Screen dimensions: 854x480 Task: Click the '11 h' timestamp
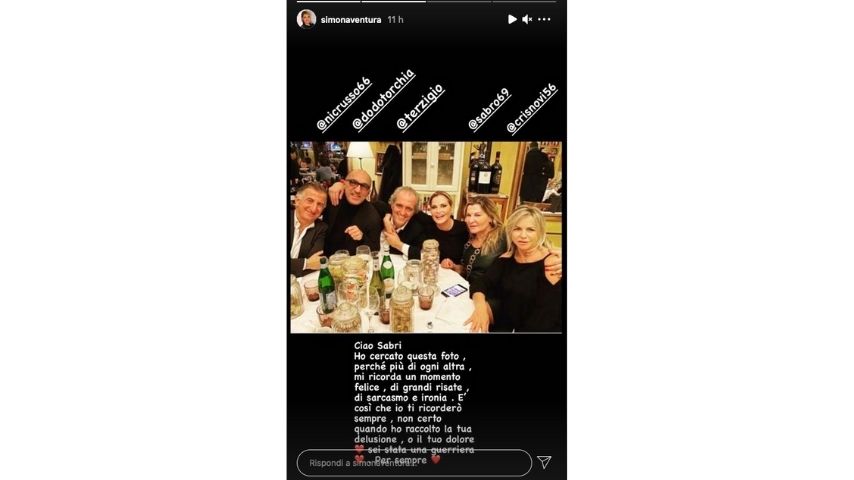395,20
